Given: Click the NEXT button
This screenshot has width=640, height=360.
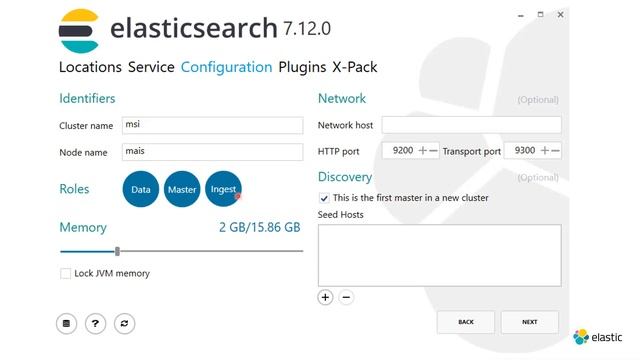Looking at the screenshot, I should (x=530, y=322).
